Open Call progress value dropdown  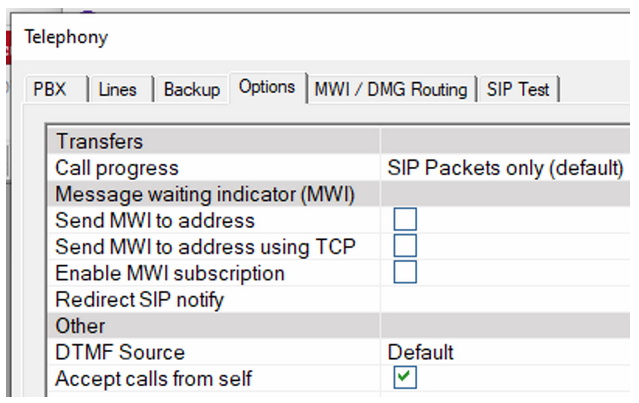pyautogui.click(x=505, y=167)
